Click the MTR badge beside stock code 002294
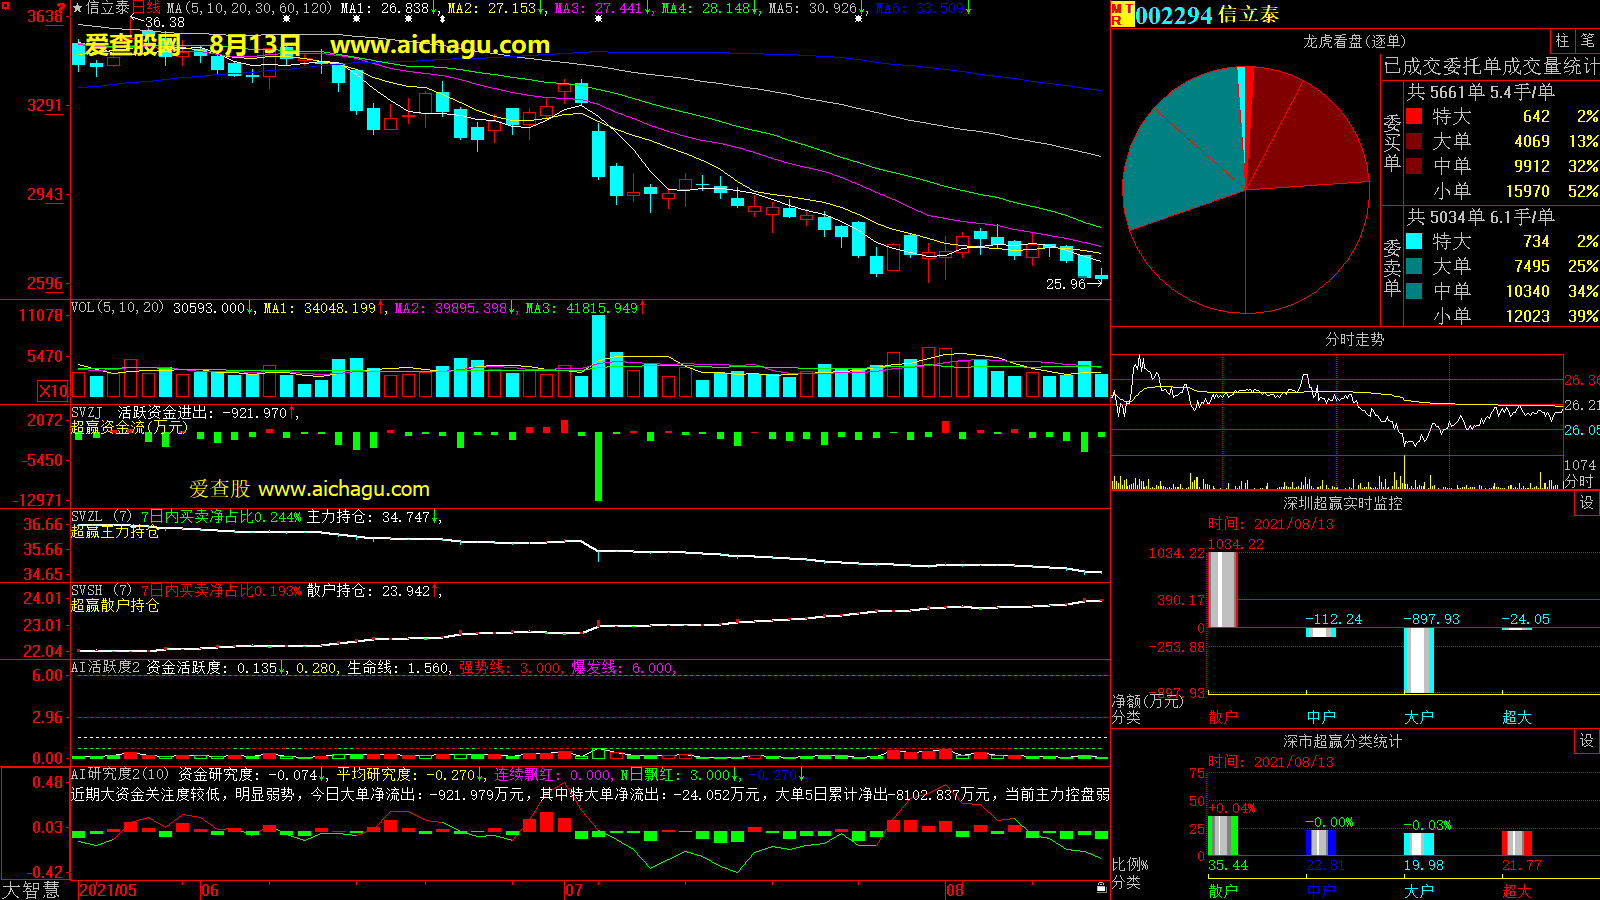The width and height of the screenshot is (1600, 900). 1121,14
